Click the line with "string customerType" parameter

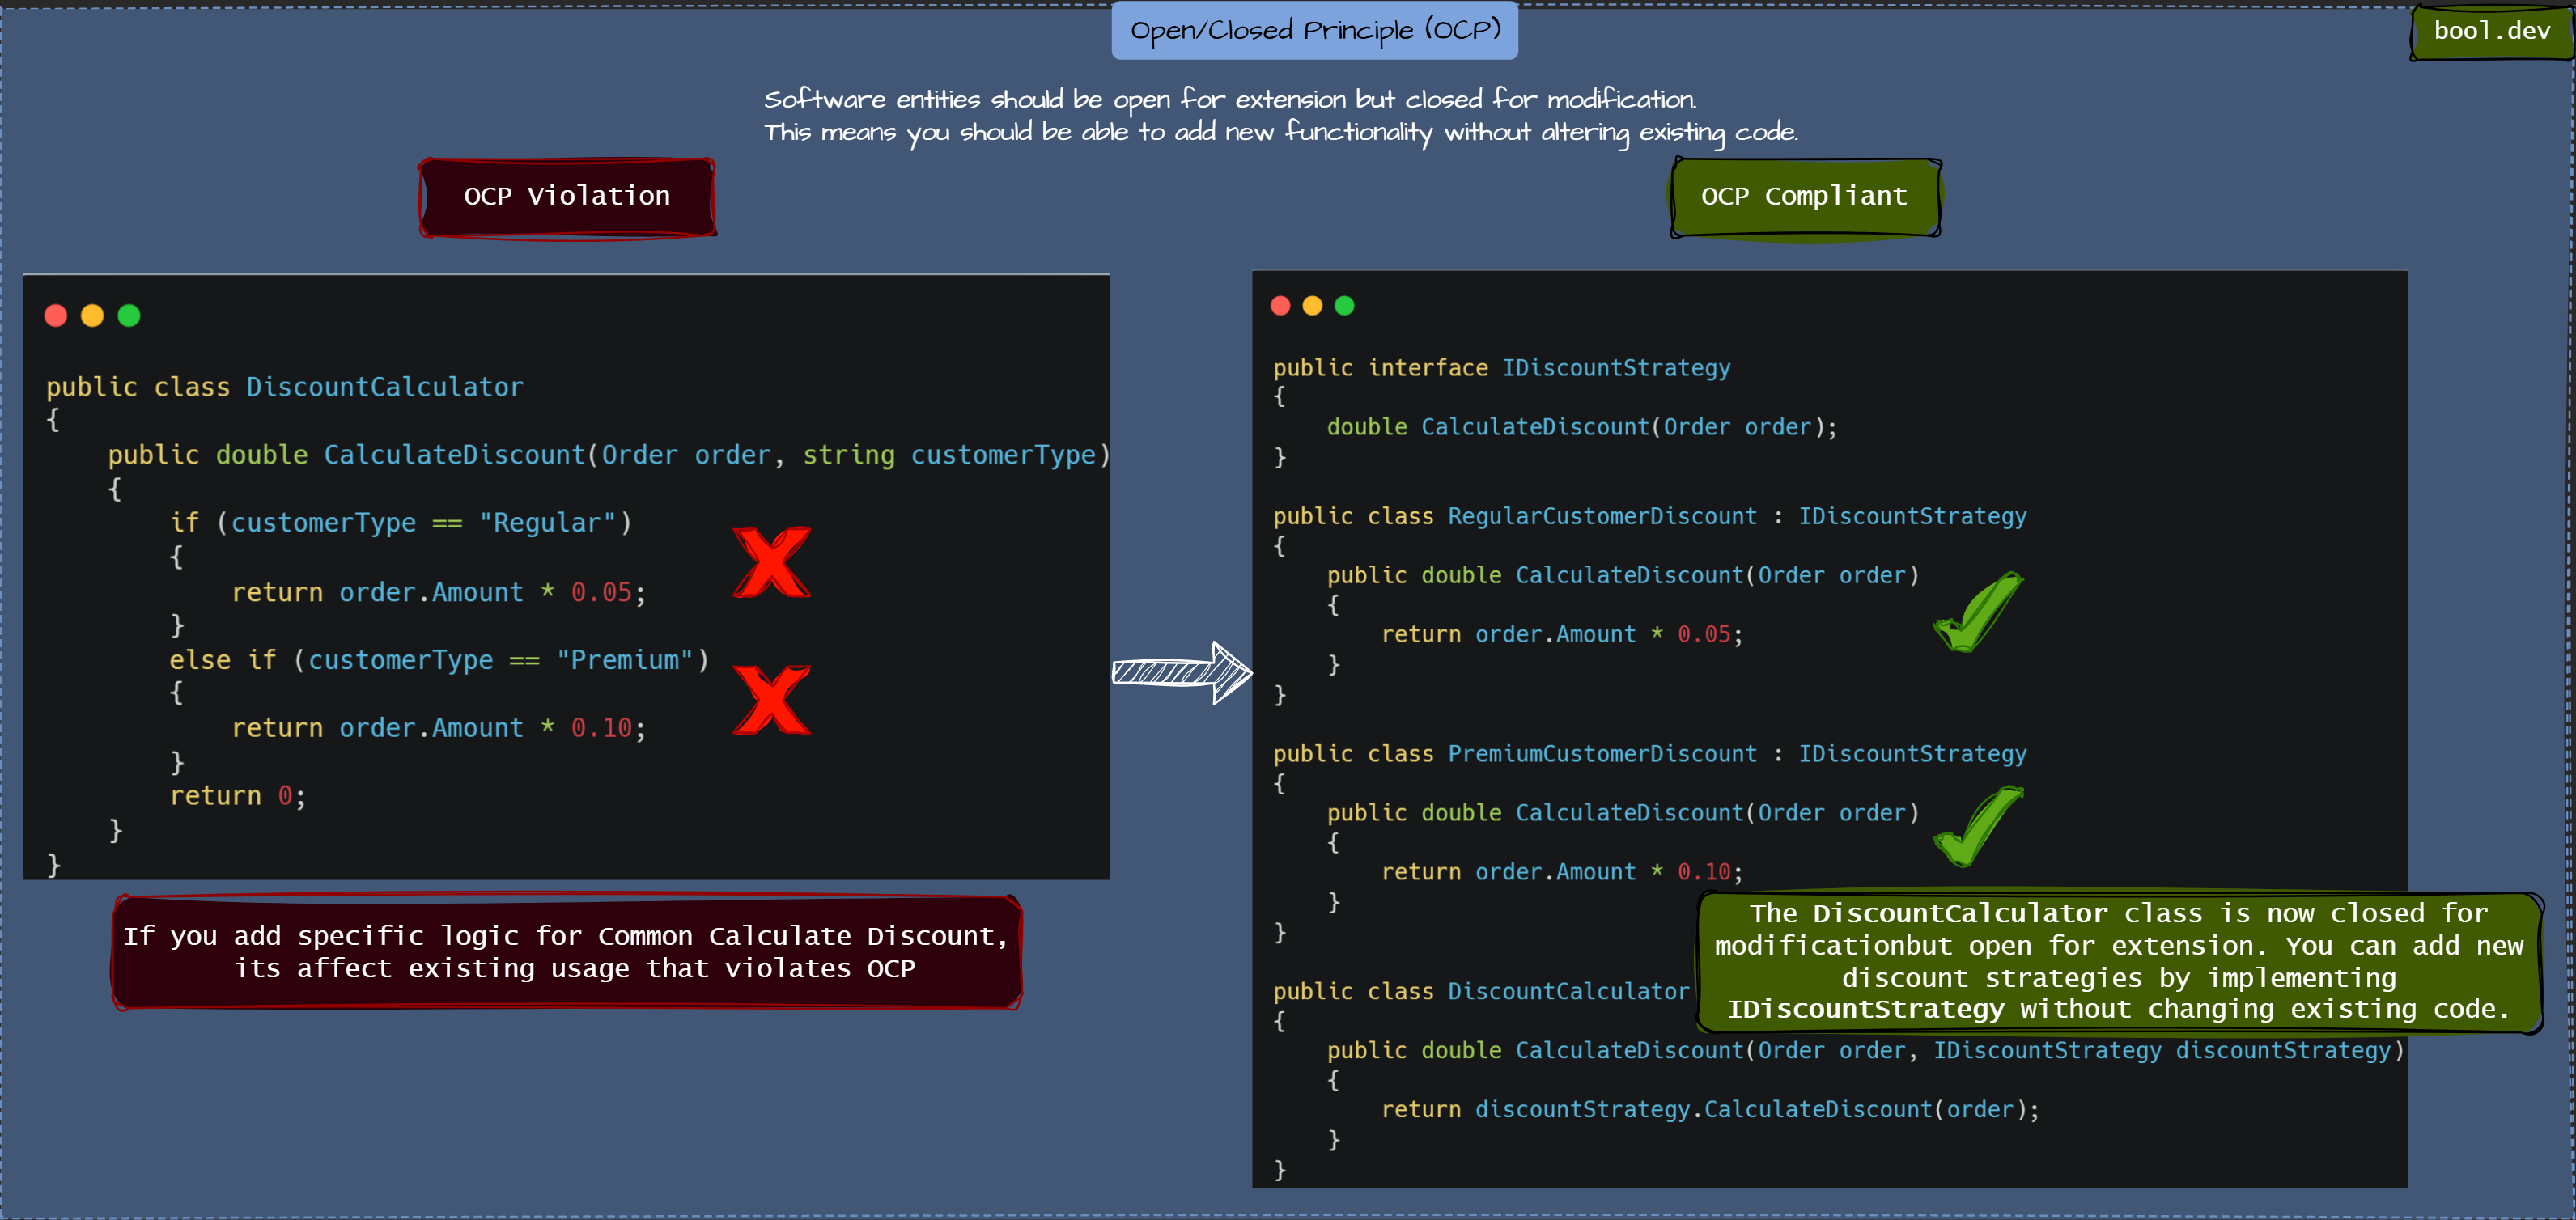pos(609,455)
